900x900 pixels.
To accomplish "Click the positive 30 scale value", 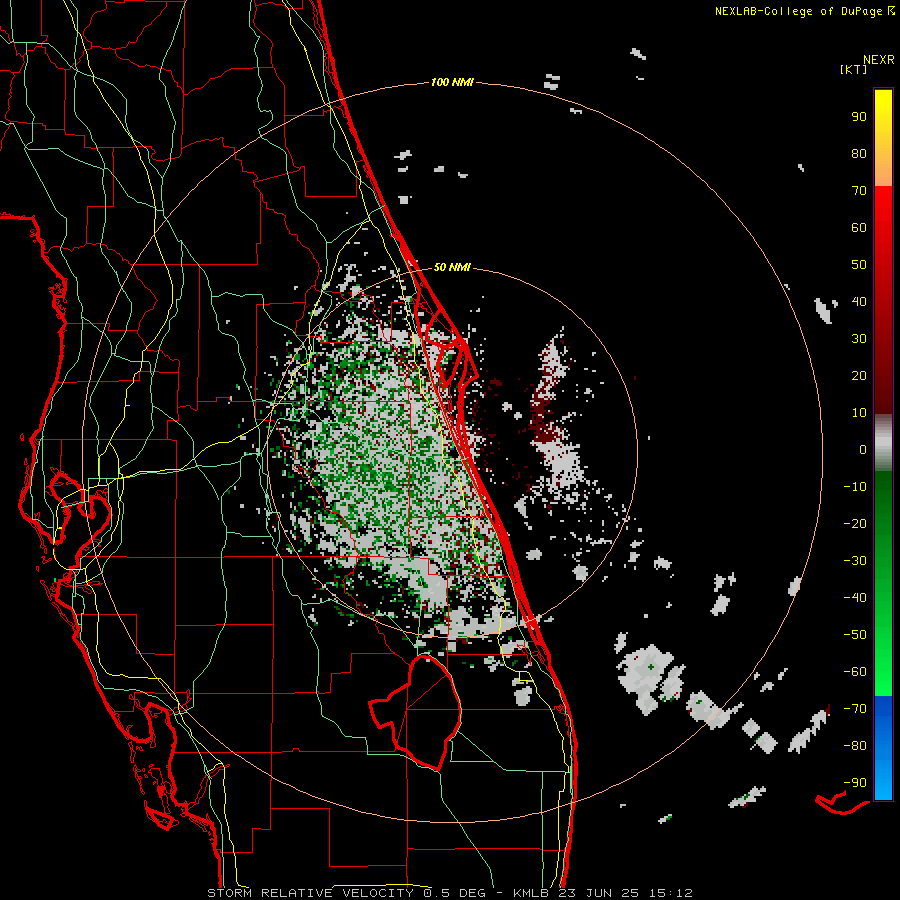I will tap(859, 339).
